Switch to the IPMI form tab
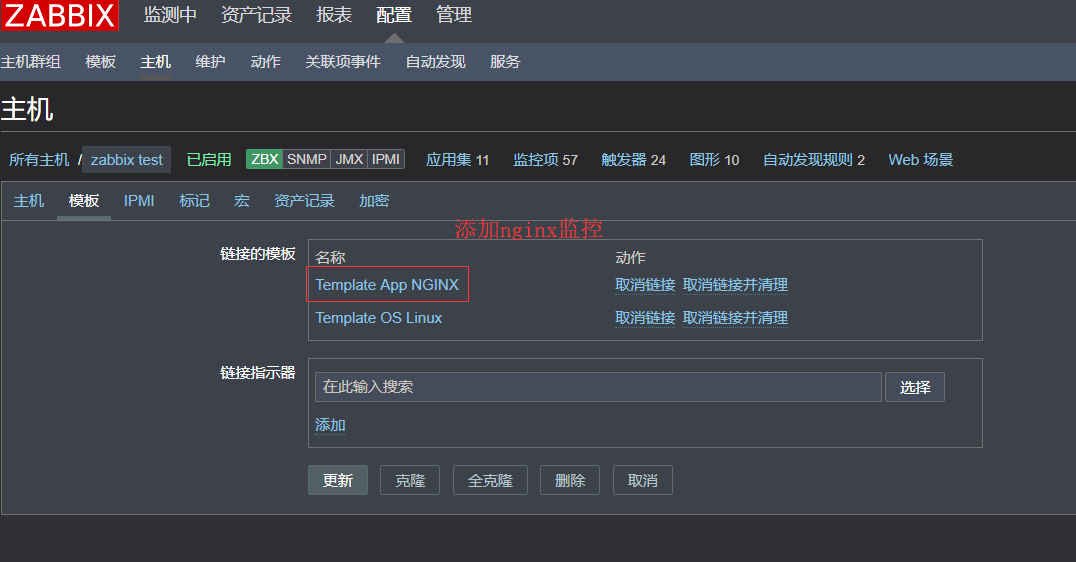The image size is (1076, 562). pos(139,201)
